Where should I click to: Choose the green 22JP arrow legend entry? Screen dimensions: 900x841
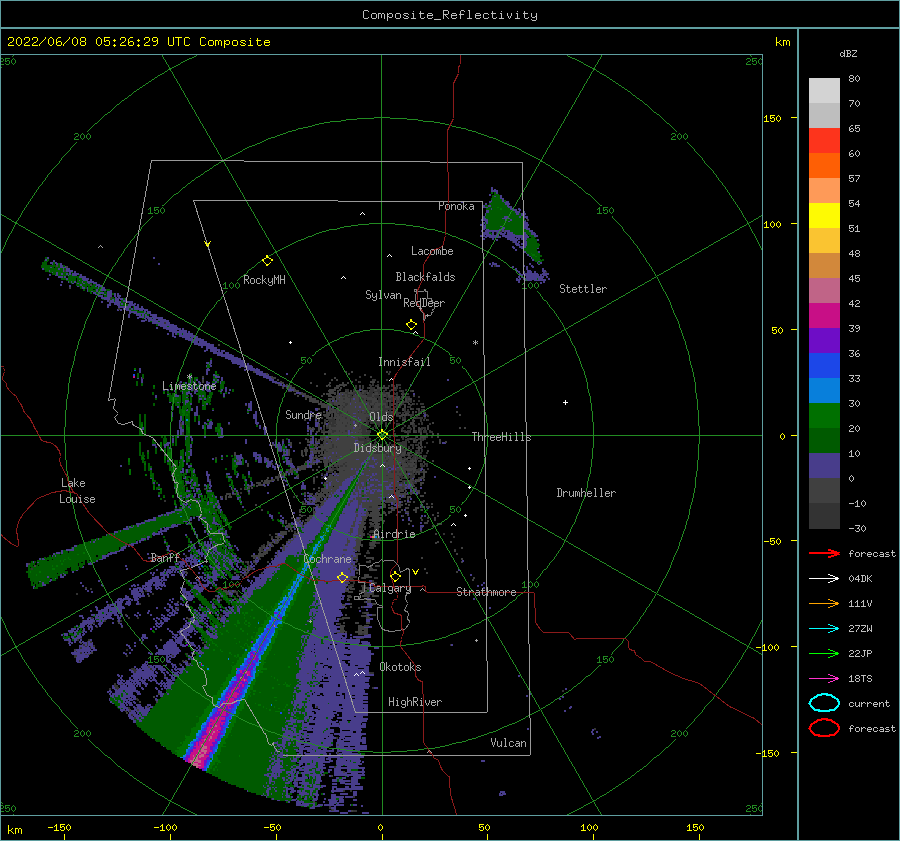point(824,653)
